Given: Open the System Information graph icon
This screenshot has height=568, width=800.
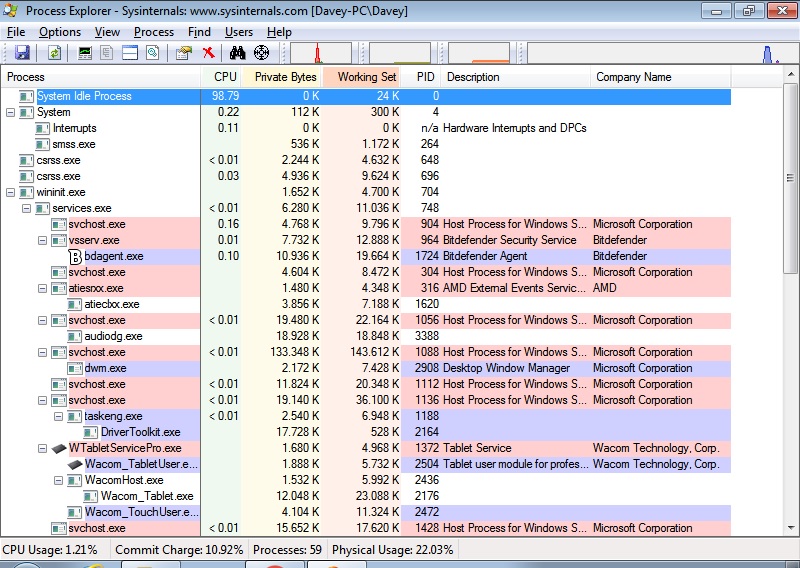Looking at the screenshot, I should point(85,53).
